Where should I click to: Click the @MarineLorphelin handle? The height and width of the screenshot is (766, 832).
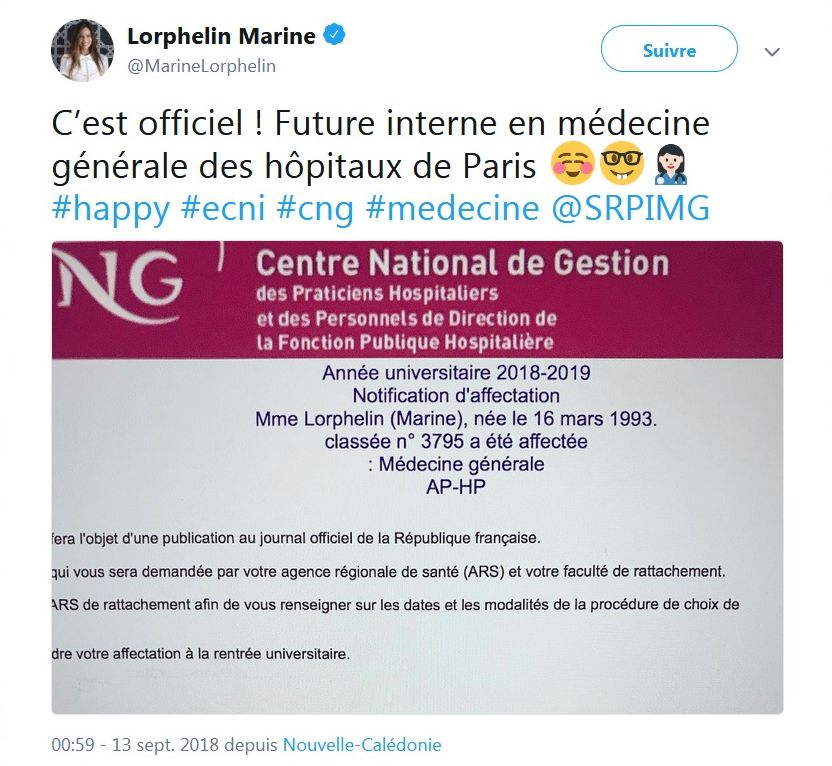[201, 66]
